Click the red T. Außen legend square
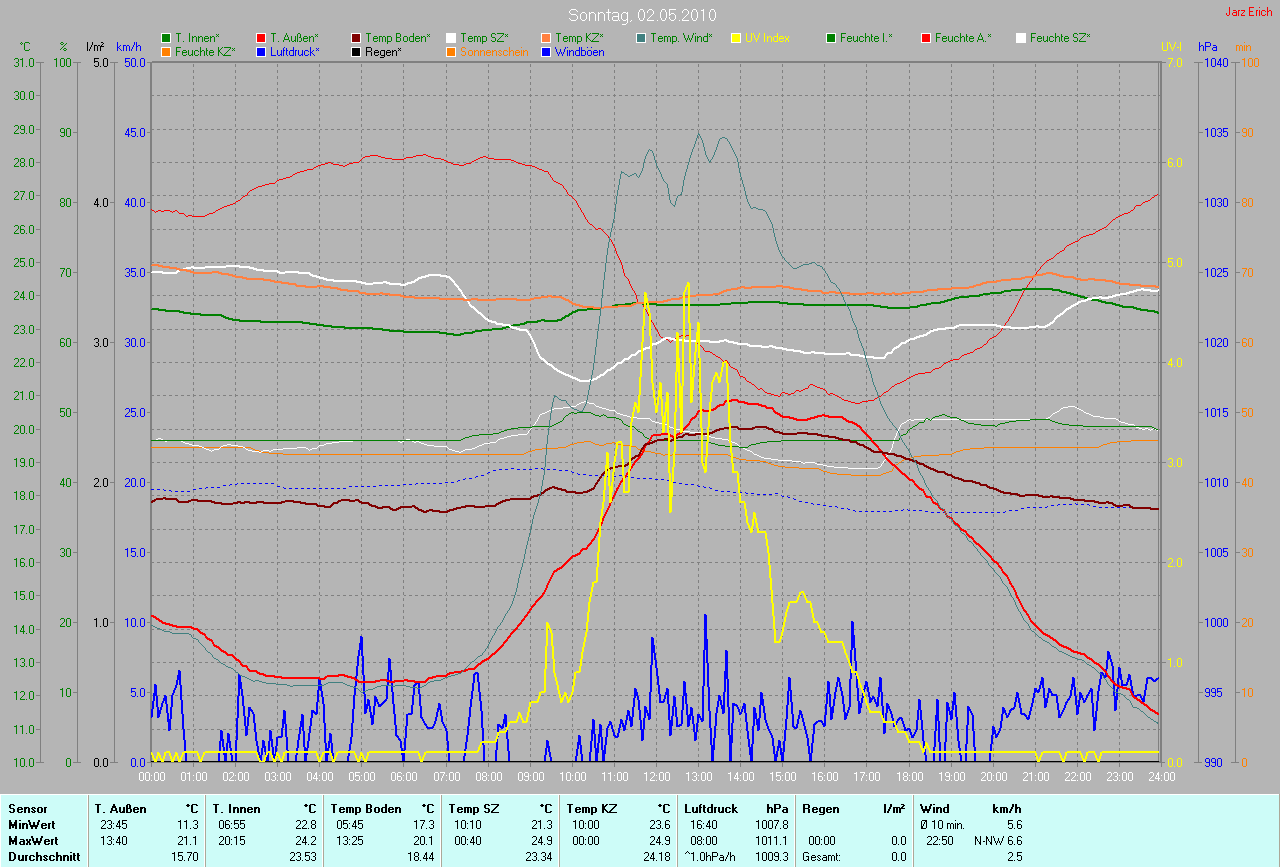 262,38
